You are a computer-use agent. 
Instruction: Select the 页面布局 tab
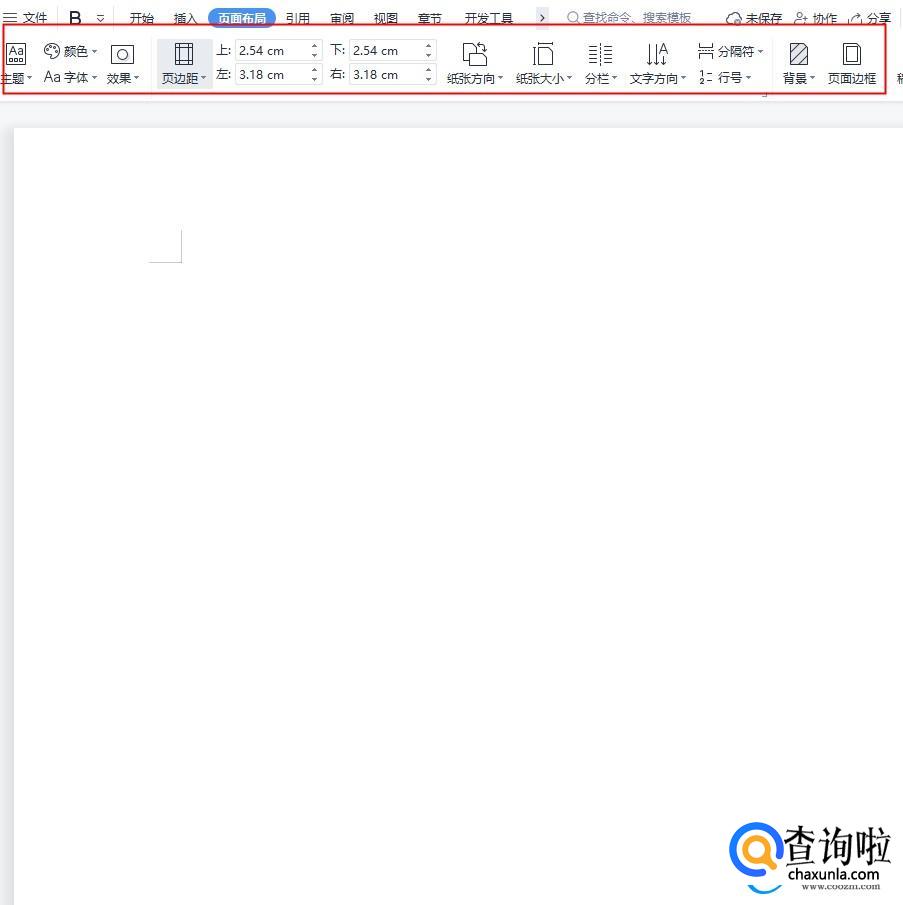[x=242, y=18]
